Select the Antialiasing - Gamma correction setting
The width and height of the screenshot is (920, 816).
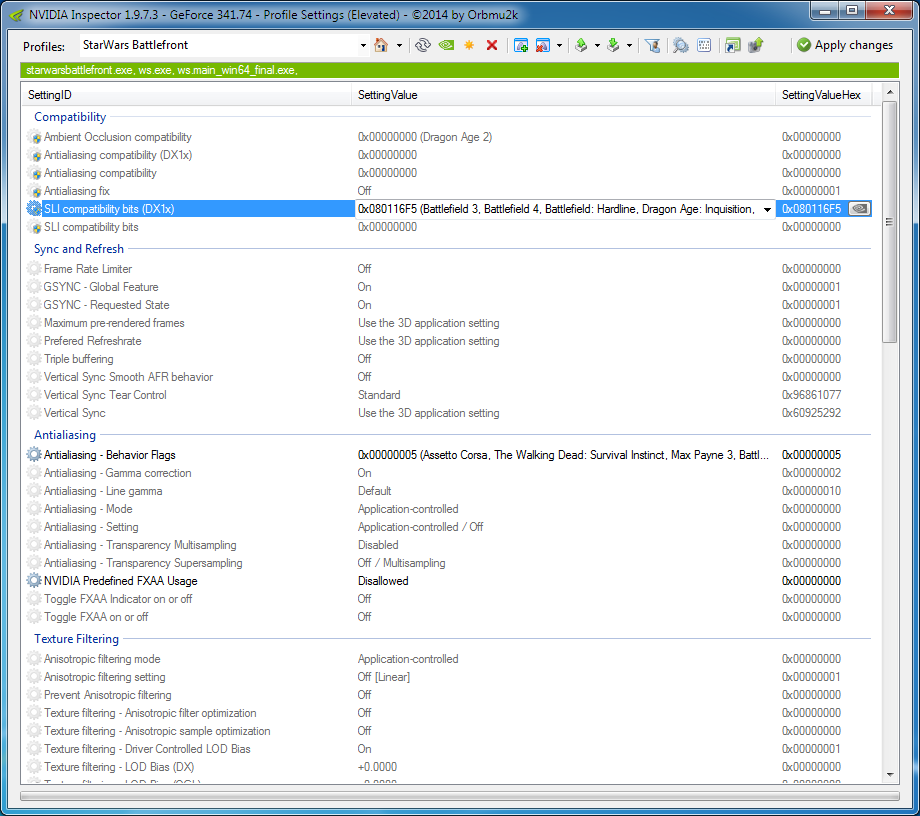click(x=117, y=473)
